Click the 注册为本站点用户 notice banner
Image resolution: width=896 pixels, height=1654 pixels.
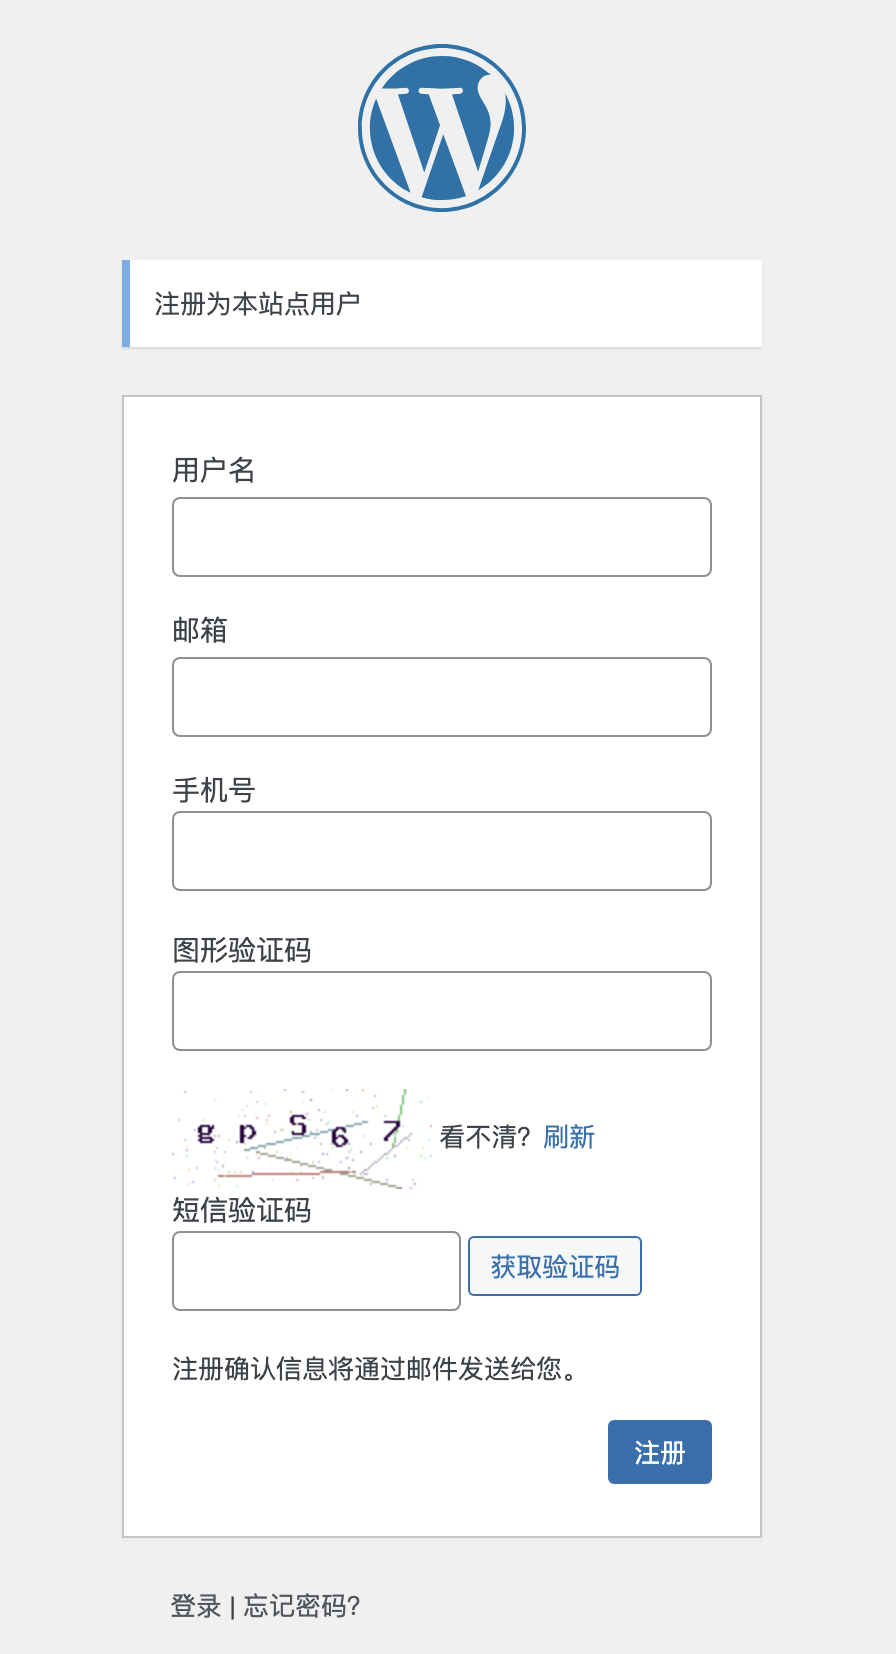click(x=442, y=304)
